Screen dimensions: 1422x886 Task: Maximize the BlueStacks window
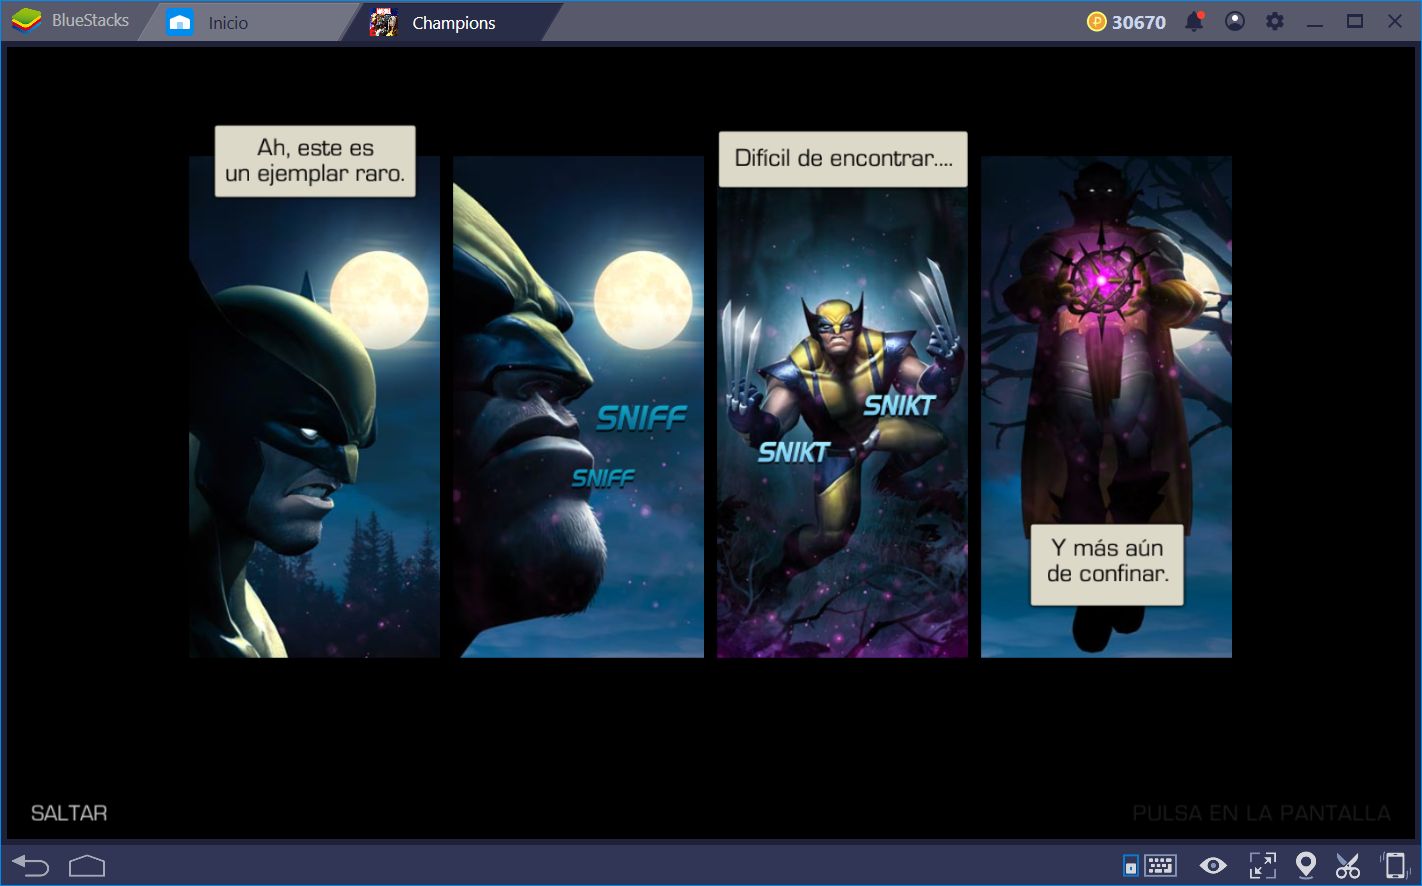click(1355, 21)
